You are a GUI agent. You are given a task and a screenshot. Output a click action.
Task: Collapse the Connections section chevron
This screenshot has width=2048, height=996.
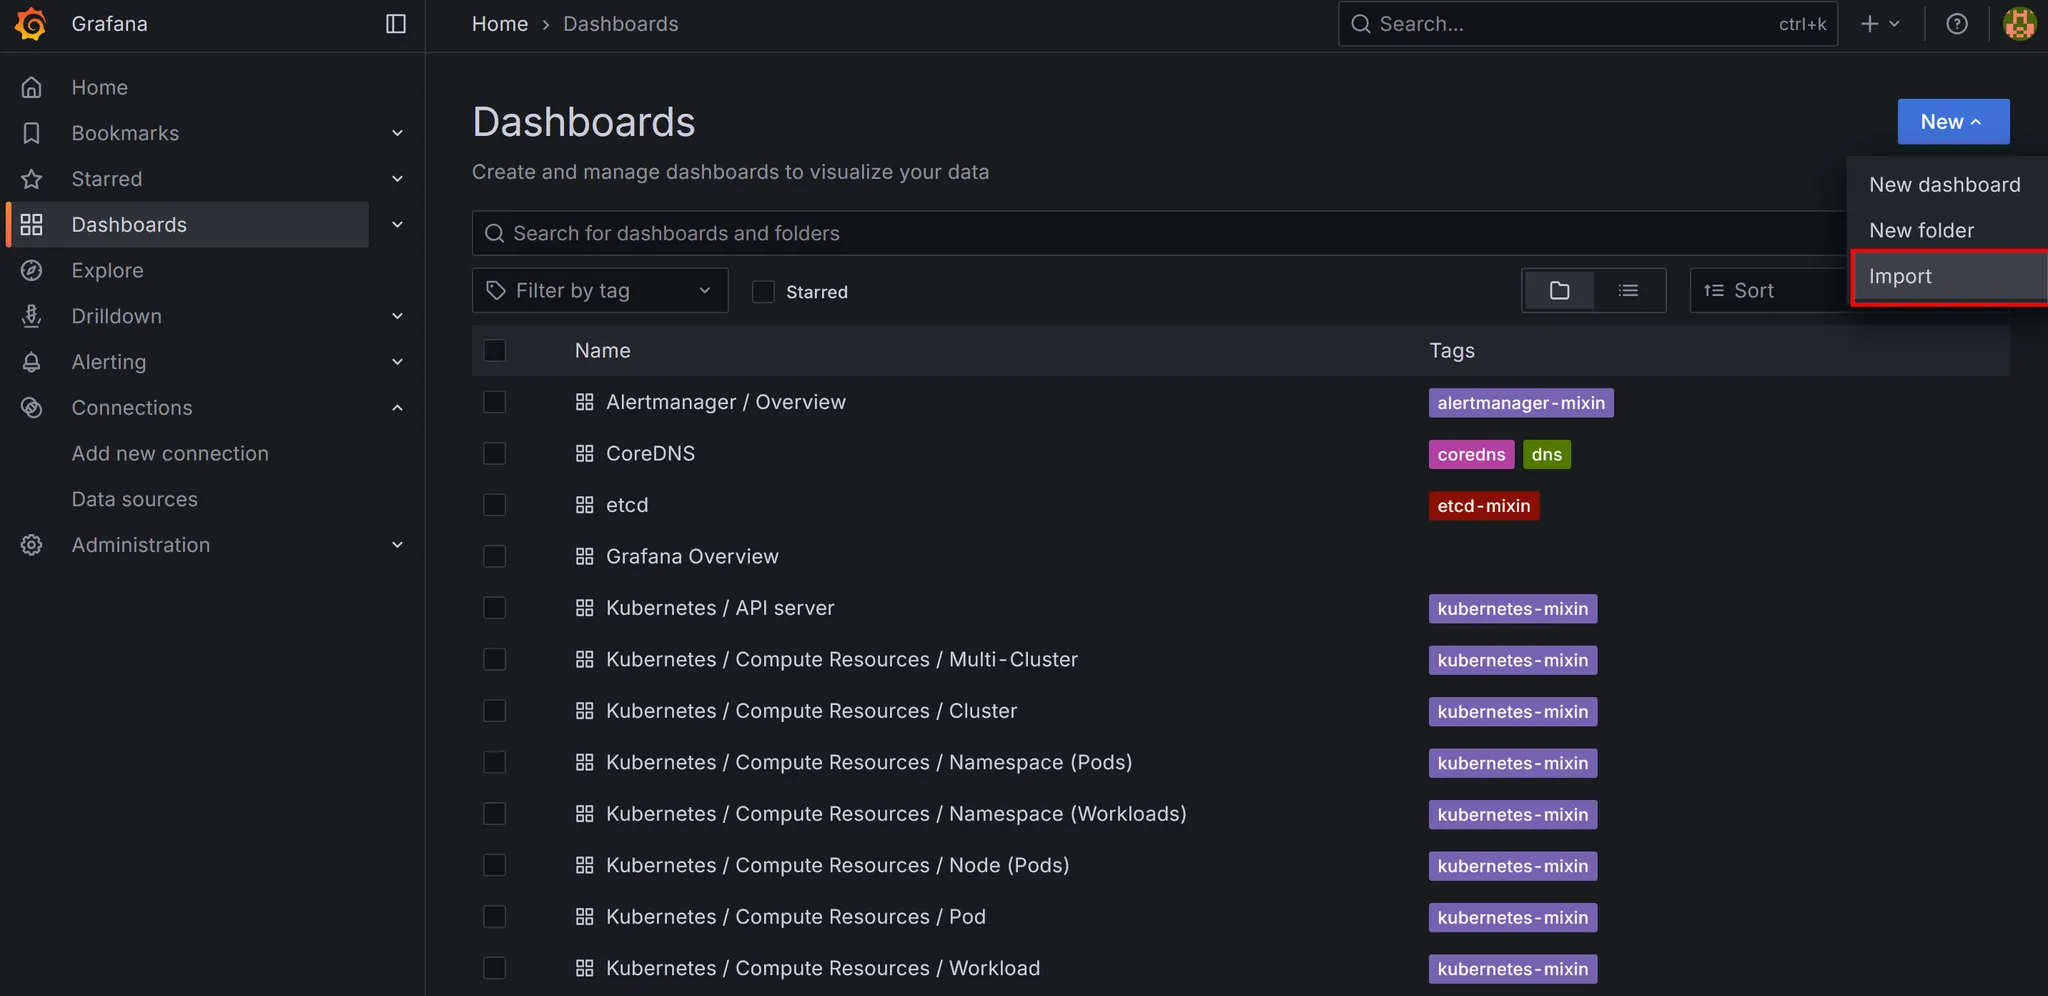397,408
